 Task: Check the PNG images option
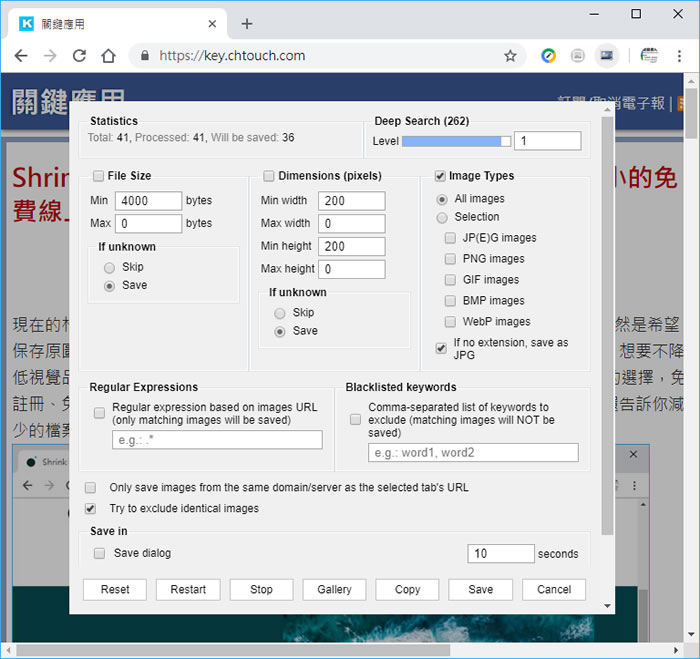[x=451, y=259]
